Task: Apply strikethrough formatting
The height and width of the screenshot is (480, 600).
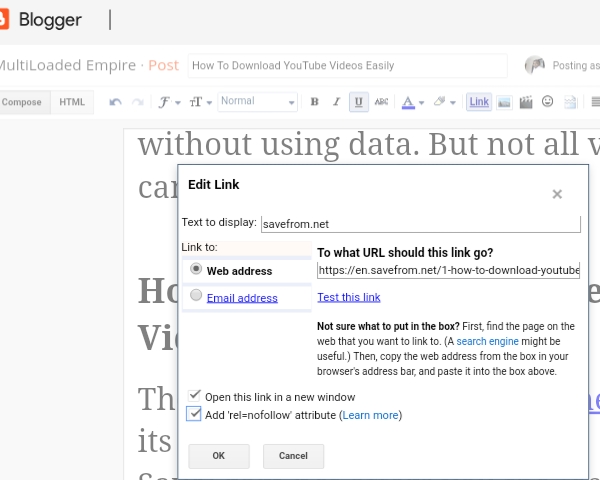Action: 381,102
